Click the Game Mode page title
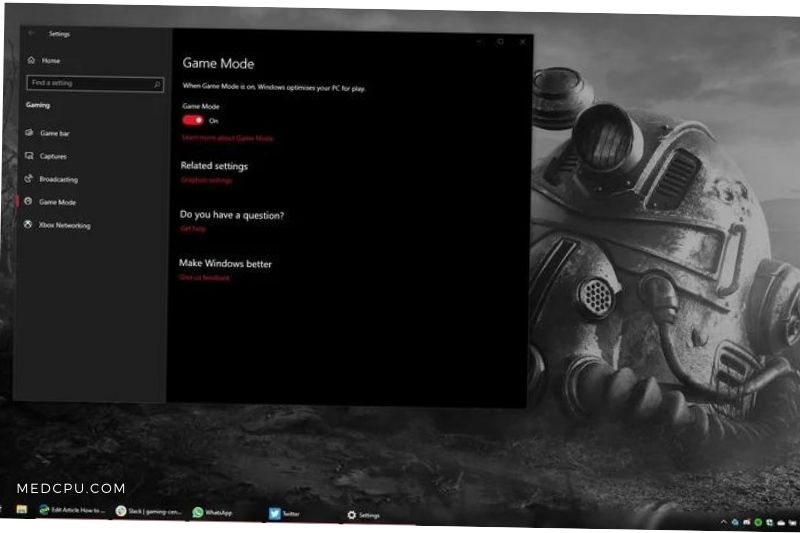Screen dimensions: 800x533 coord(218,63)
